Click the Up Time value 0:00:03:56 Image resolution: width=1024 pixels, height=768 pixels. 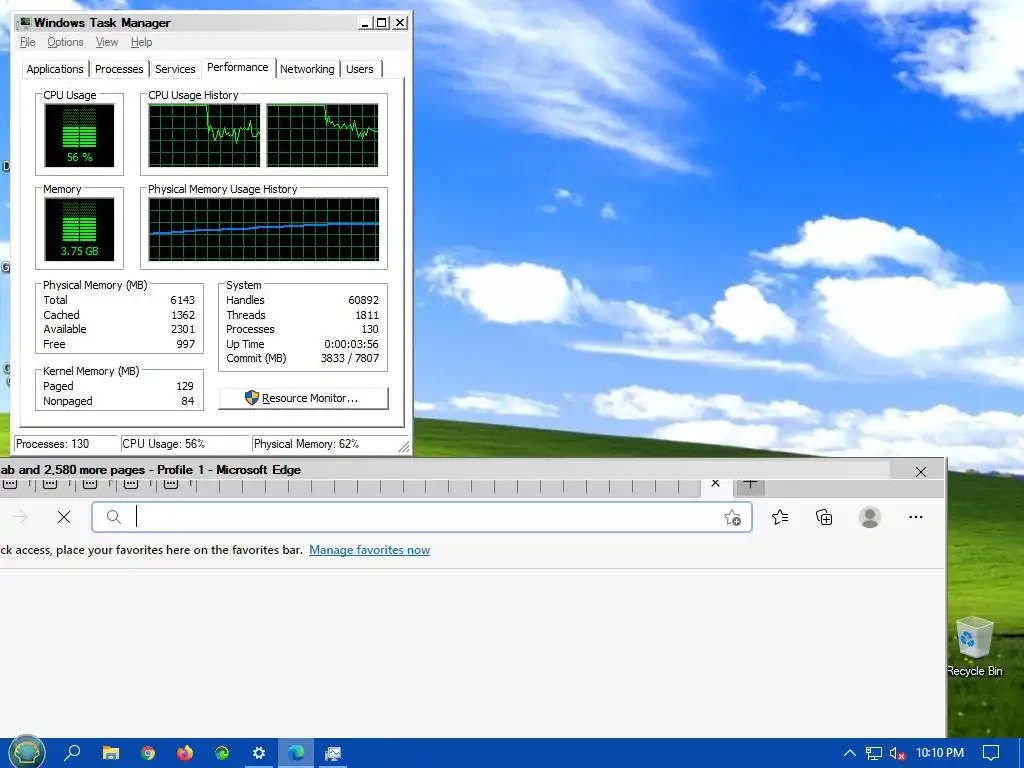(351, 344)
